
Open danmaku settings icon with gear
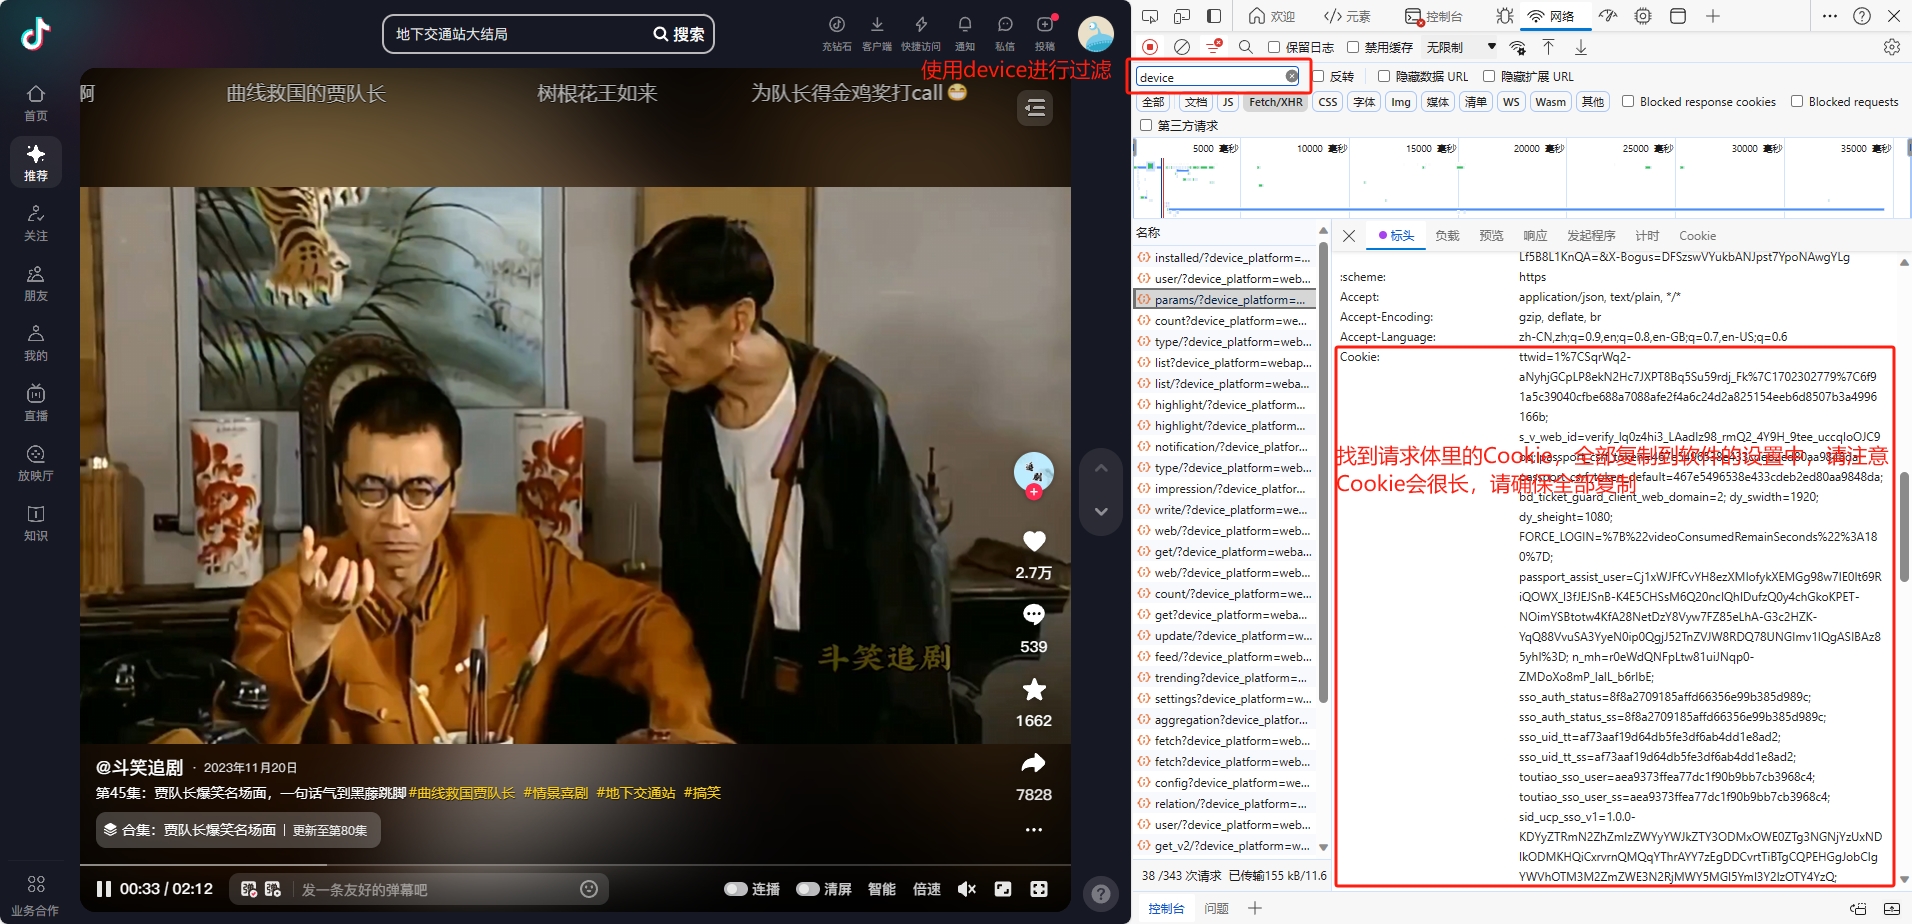coord(273,889)
